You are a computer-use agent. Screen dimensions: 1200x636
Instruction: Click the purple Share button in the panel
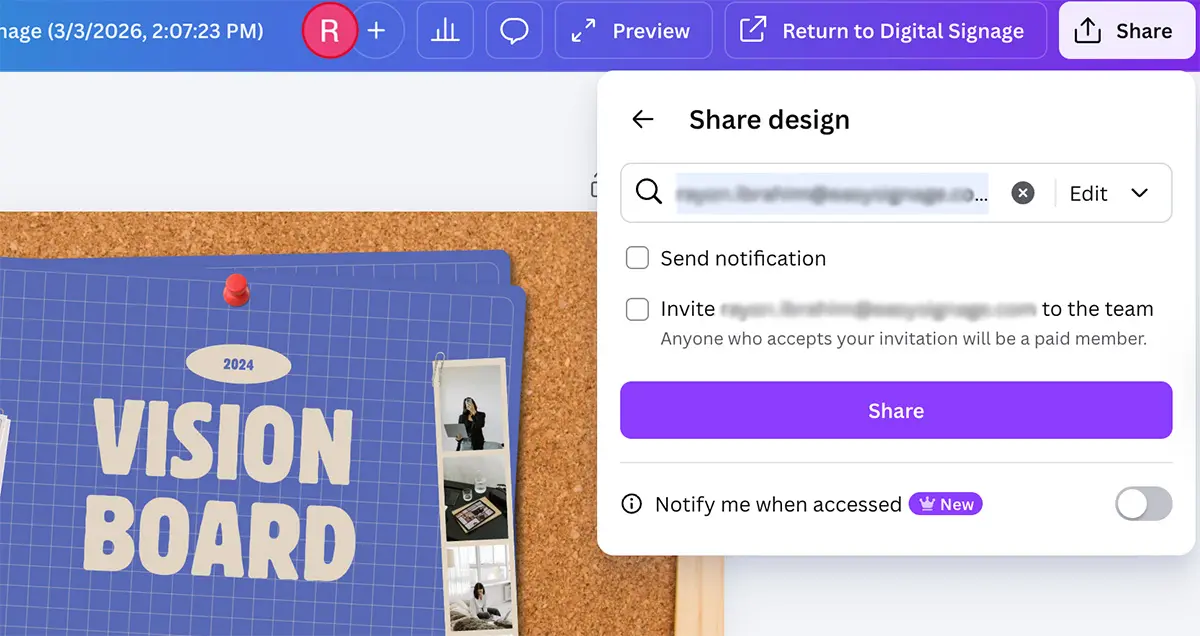coord(896,410)
